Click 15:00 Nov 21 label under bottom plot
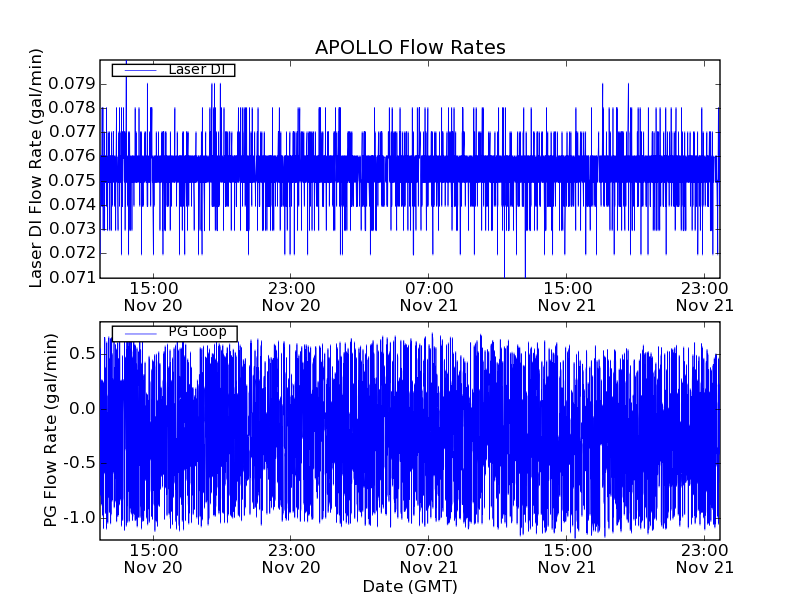This screenshot has height=600, width=800. [567, 559]
